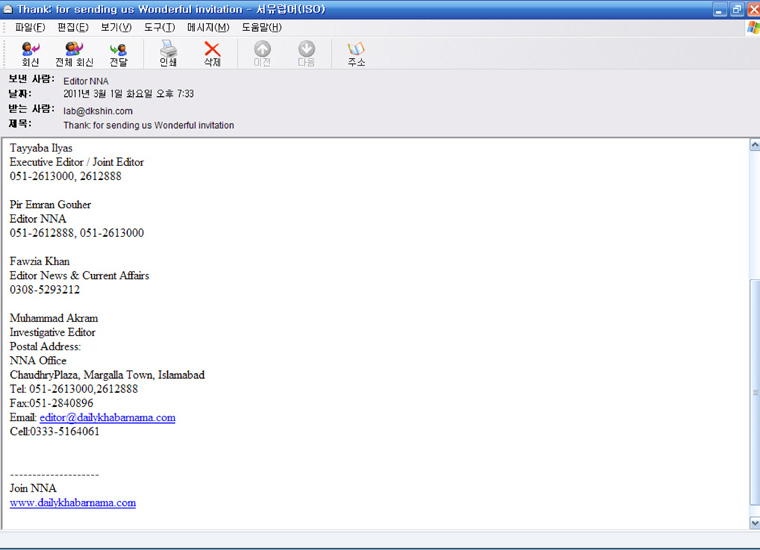Open the 도움말(H) help menu

coord(261,27)
